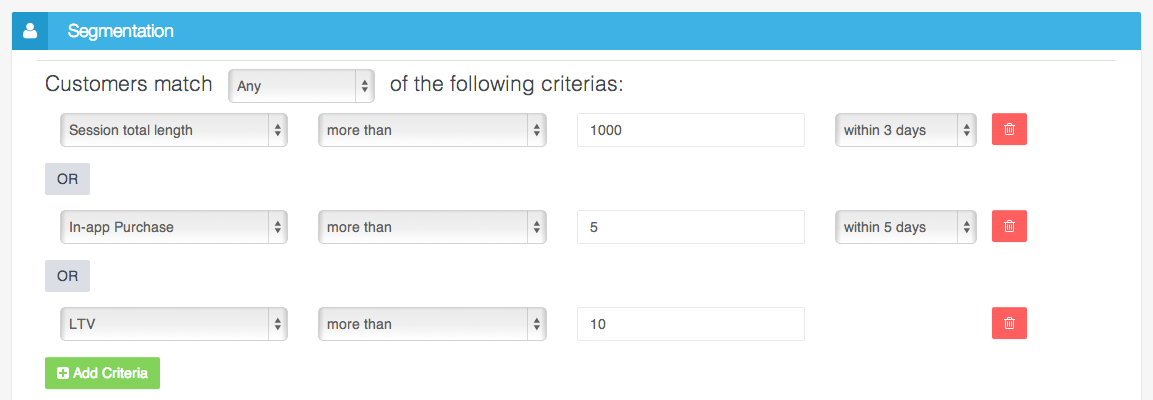The width and height of the screenshot is (1153, 400).
Task: Click the plus icon on Add Criteria
Action: [63, 373]
